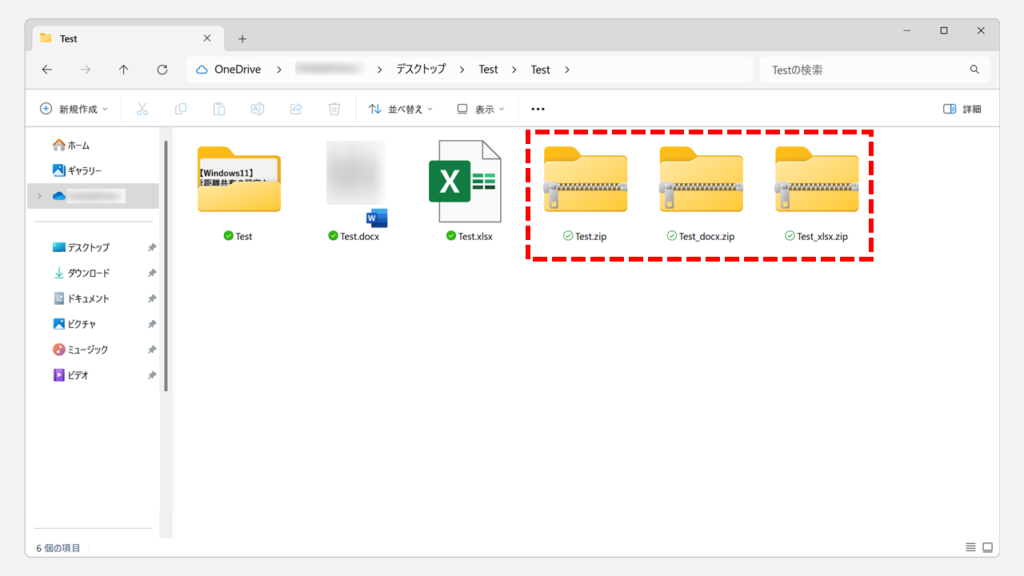Screen dimensions: 1024x576
Task: Click the Cut scissors icon
Action: 142,109
